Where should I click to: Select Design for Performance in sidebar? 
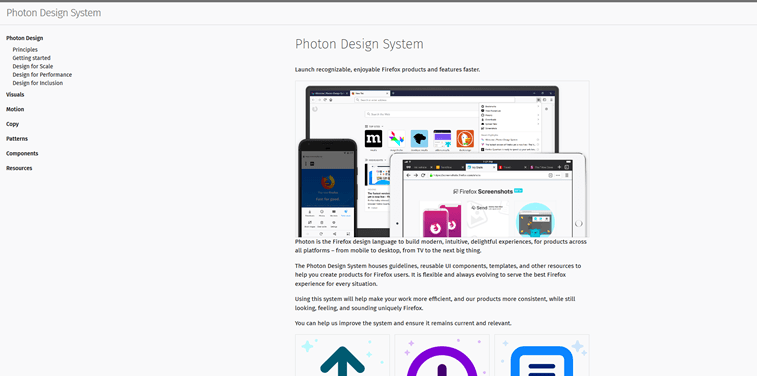[x=42, y=75]
